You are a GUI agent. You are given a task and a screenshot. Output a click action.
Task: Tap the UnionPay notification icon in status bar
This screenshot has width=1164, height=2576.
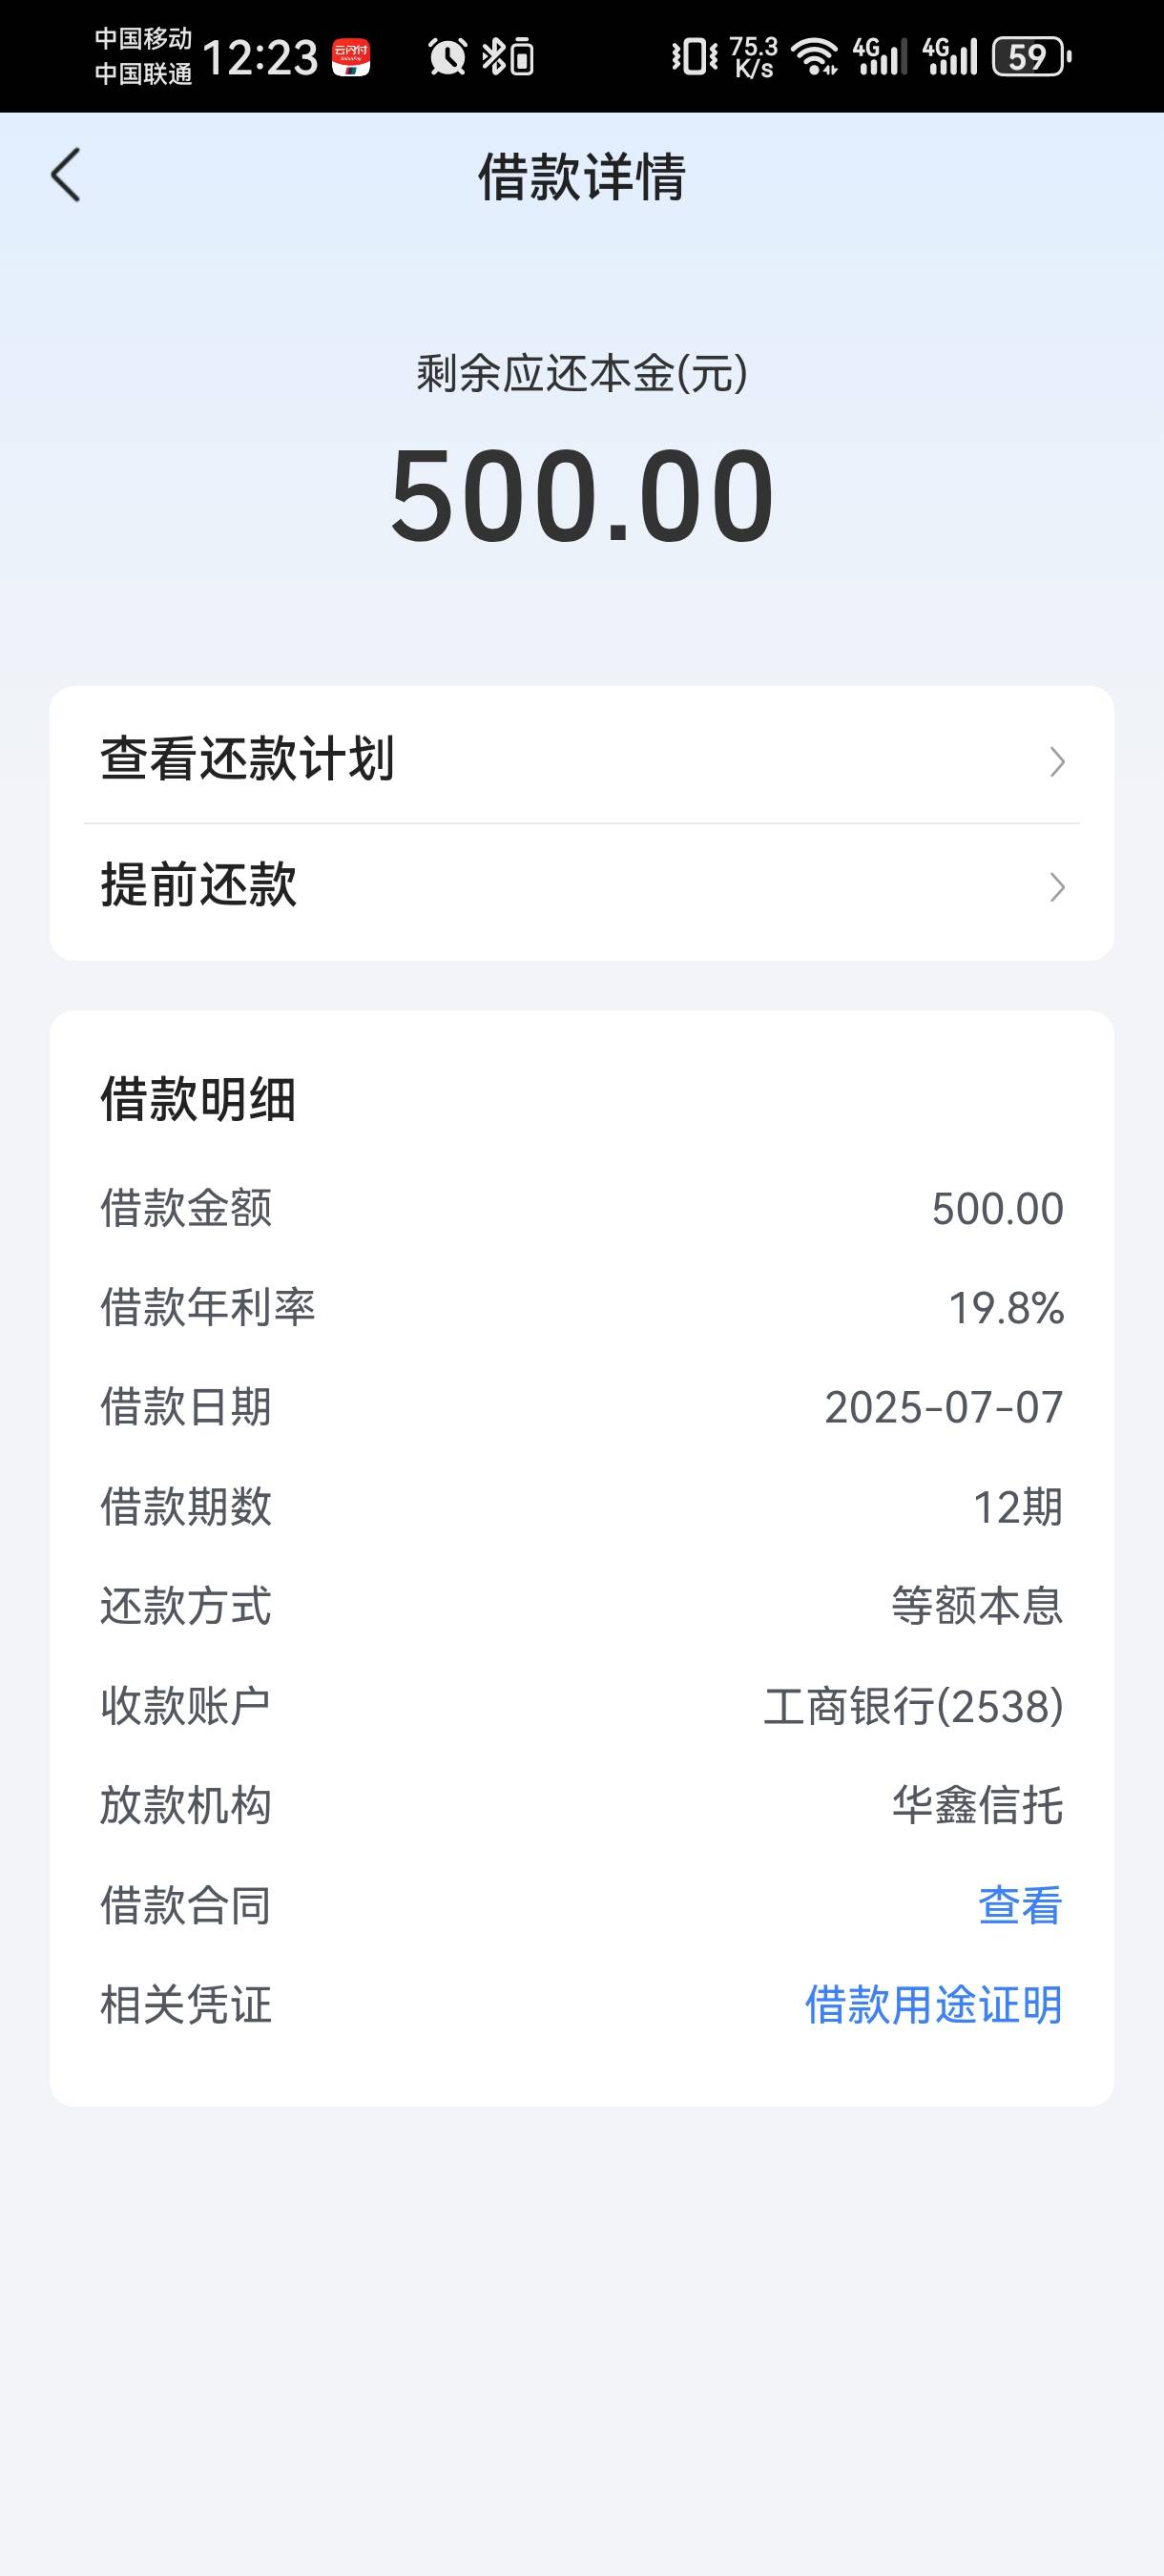click(x=351, y=57)
